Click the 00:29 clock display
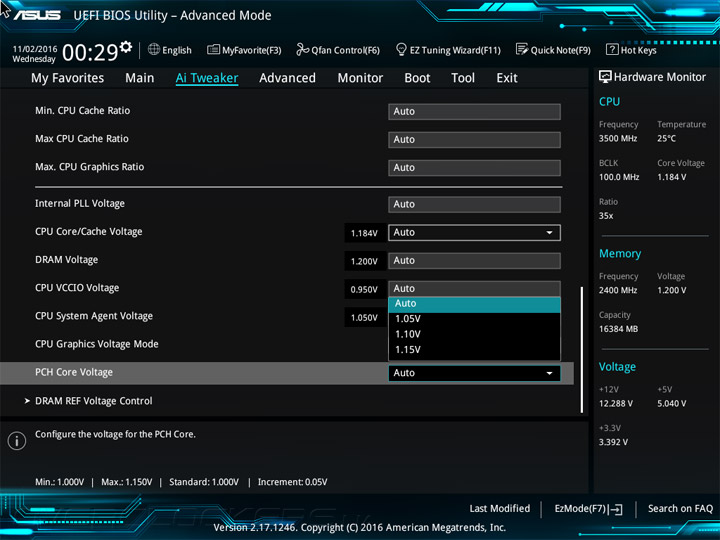Viewport: 720px width, 540px height. pos(90,52)
